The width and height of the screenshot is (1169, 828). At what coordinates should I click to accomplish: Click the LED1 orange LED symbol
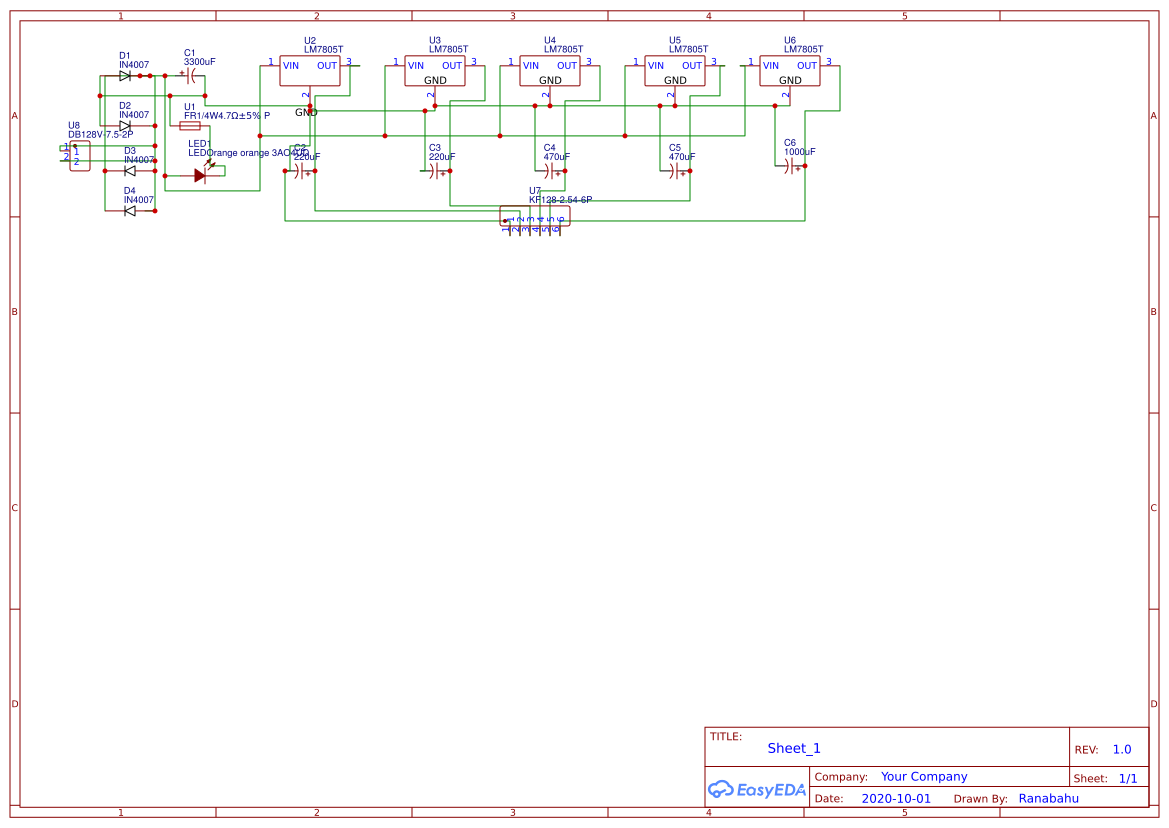coord(201,174)
